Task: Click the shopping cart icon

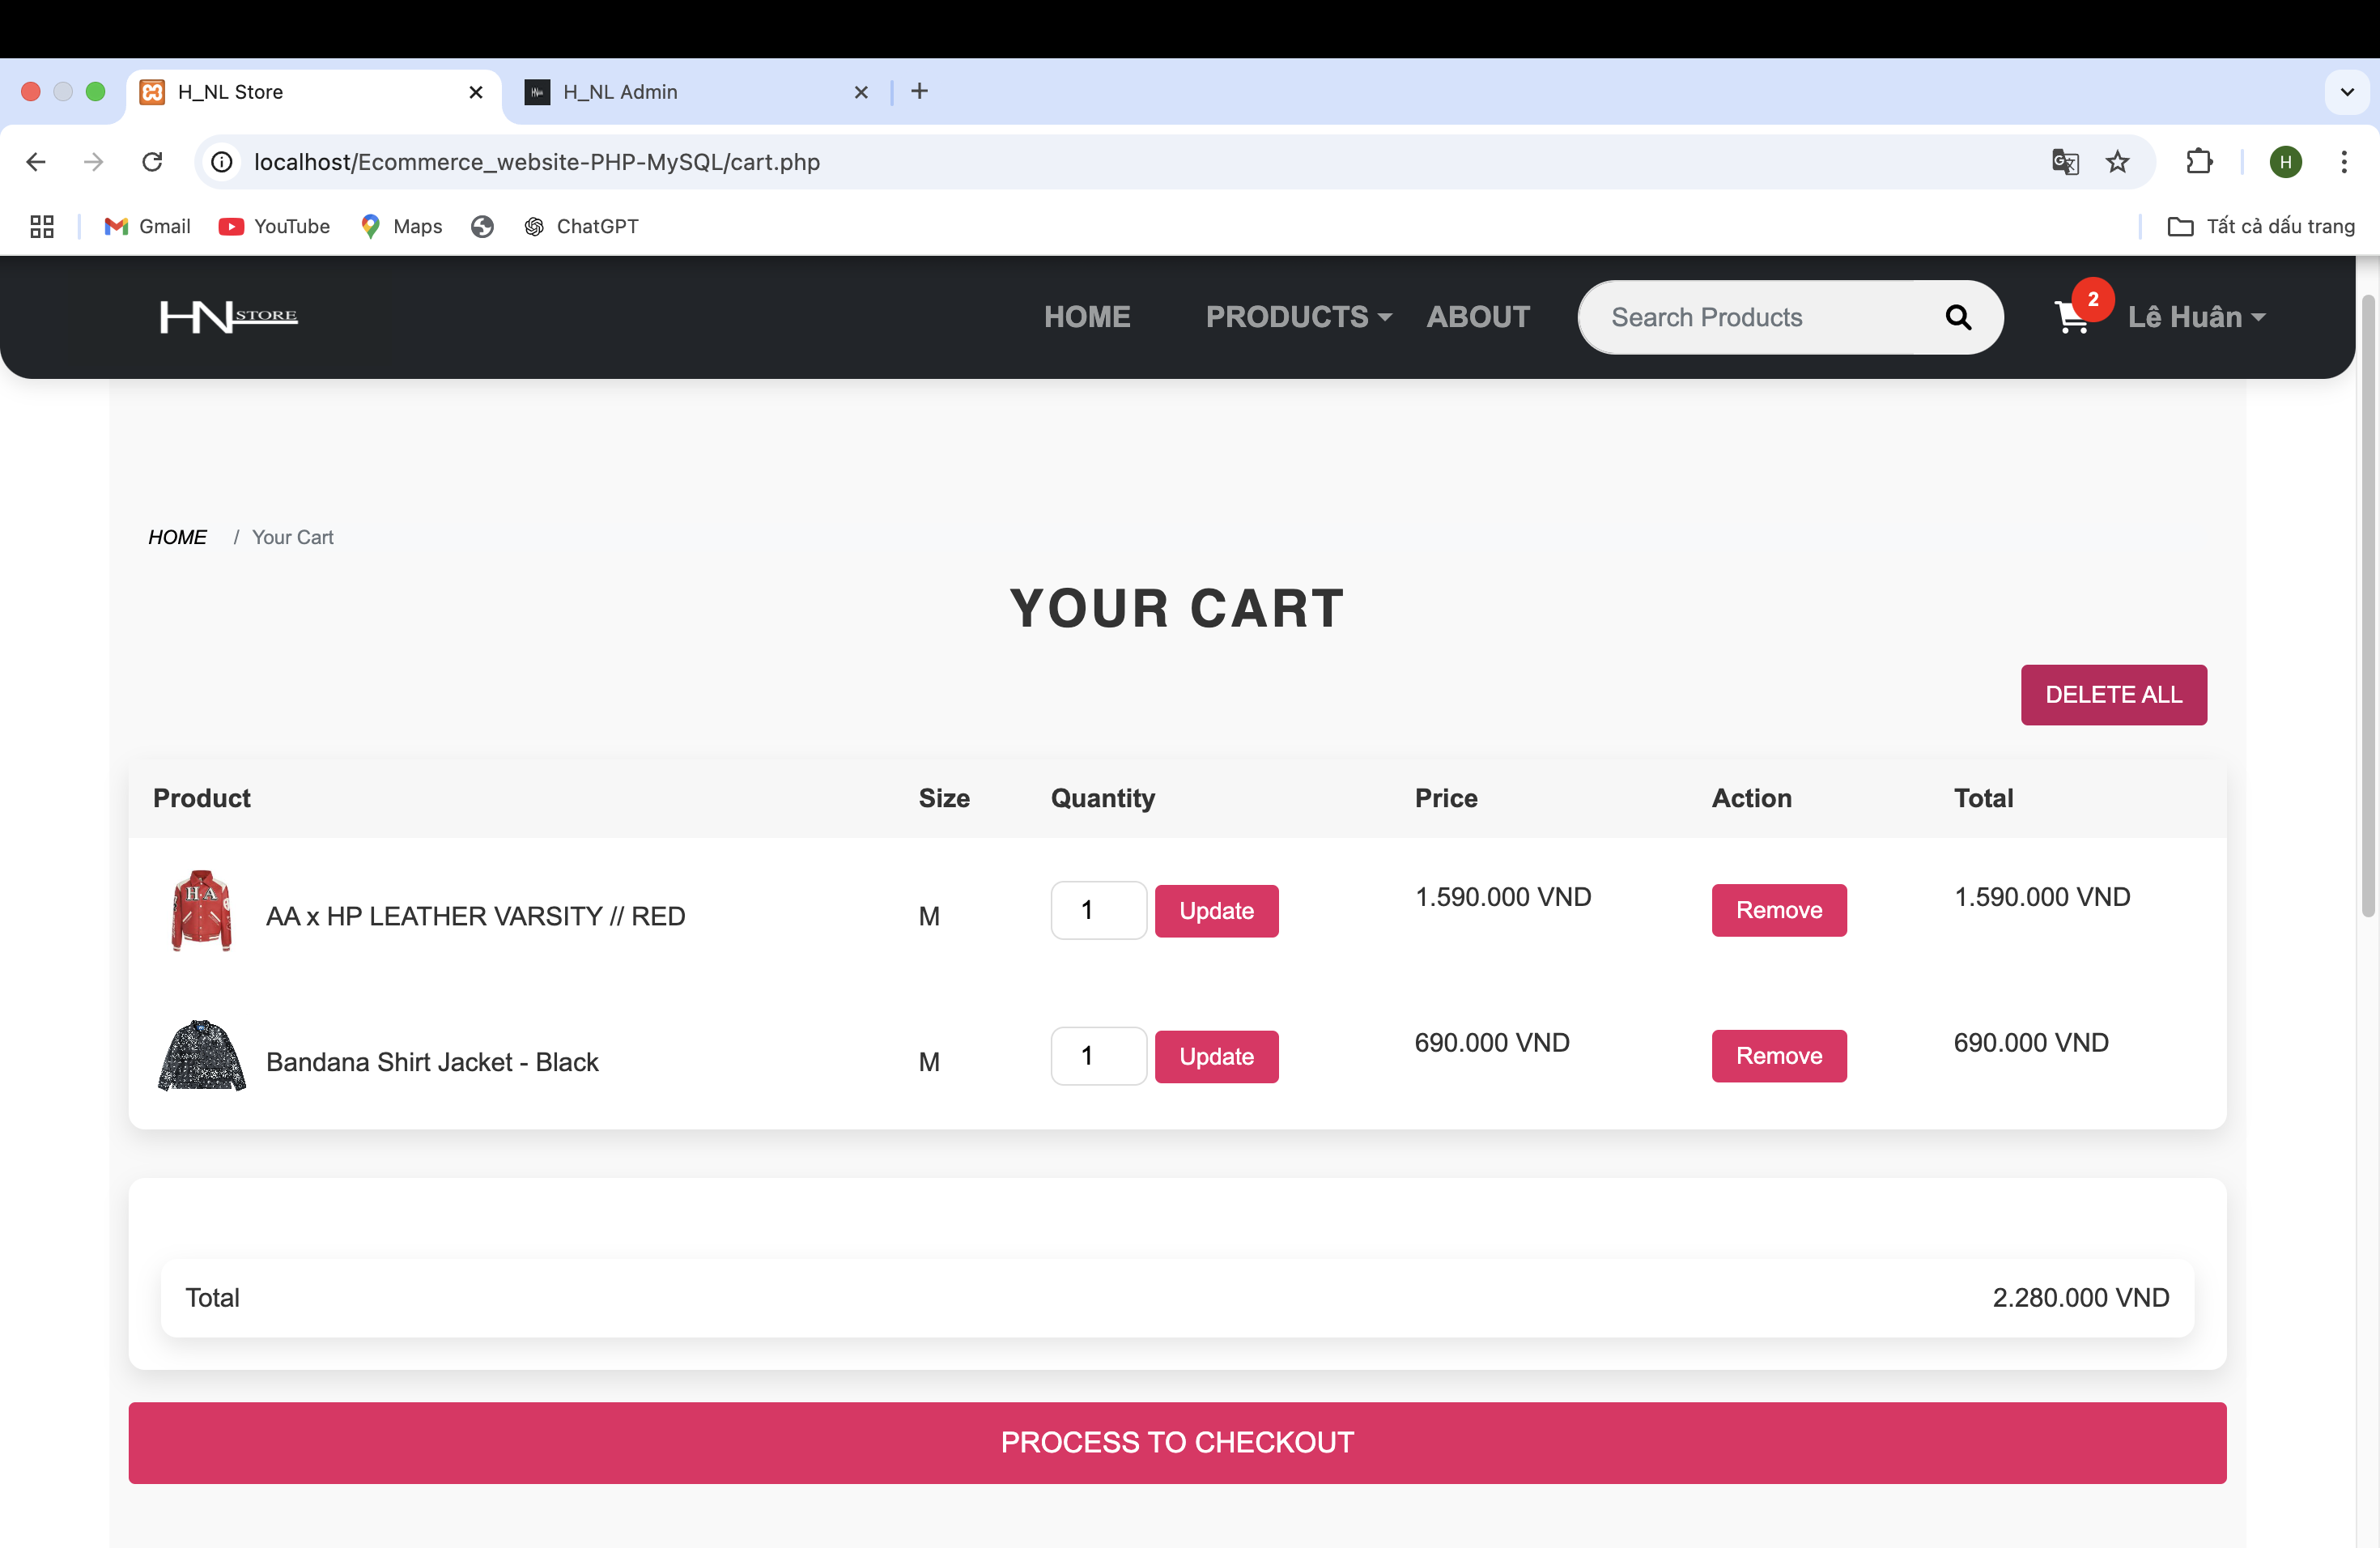Action: coord(2069,317)
